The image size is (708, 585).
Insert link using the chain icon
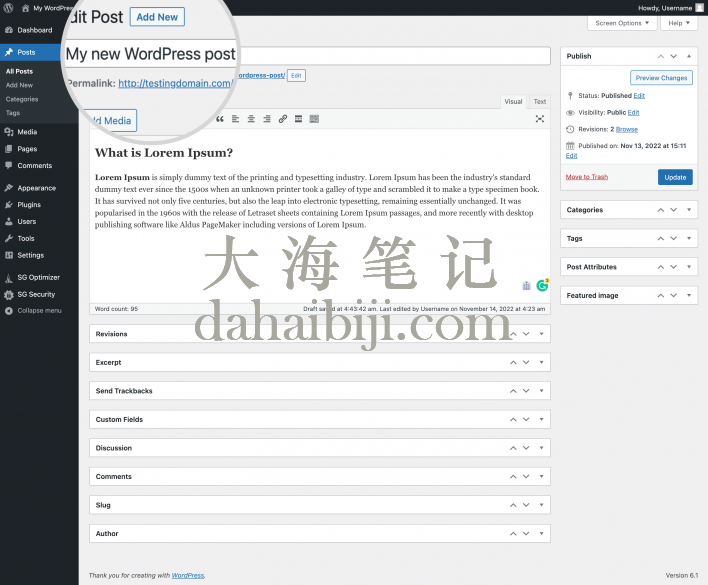(283, 119)
